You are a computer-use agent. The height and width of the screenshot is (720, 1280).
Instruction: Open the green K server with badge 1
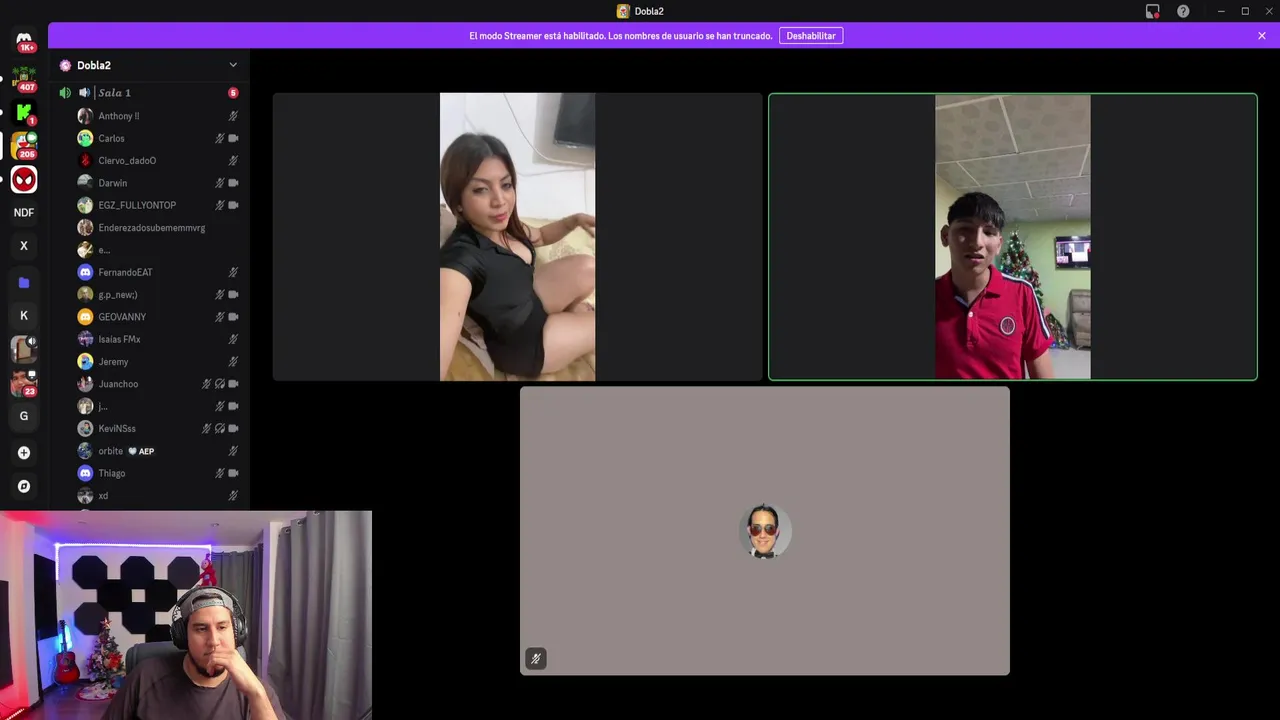click(24, 112)
